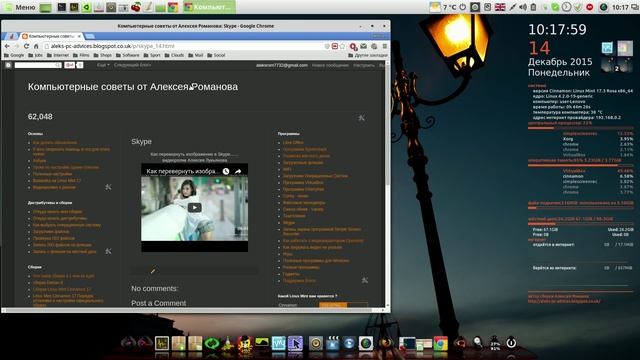The width and height of the screenshot is (640, 360).
Task: Open Chrome home page button
Action: [36, 46]
